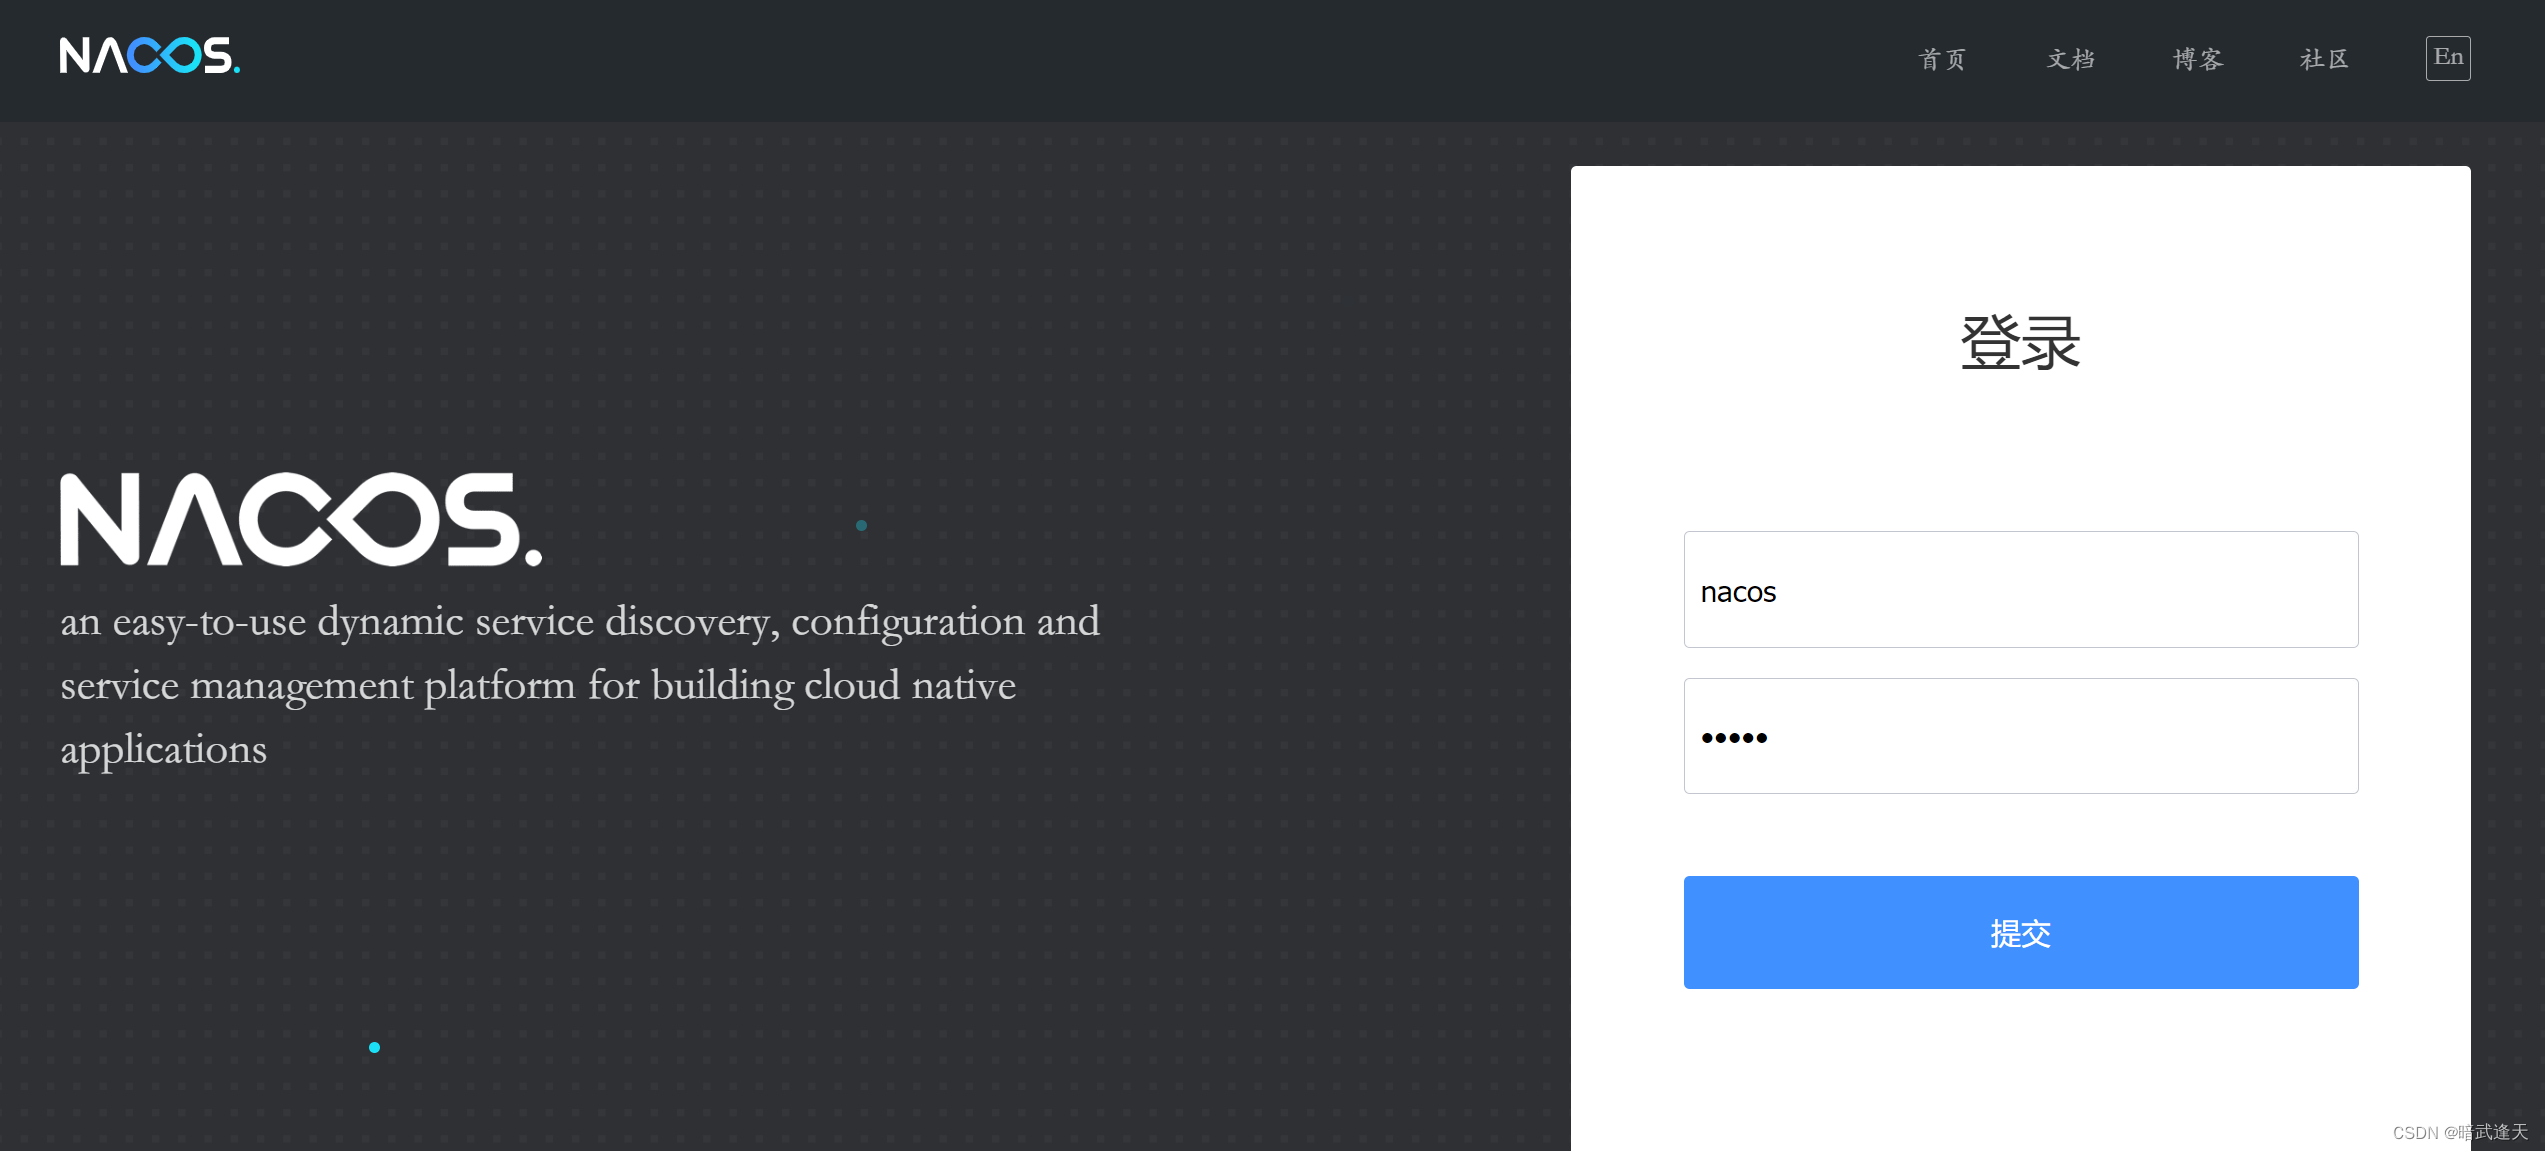The image size is (2545, 1151).
Task: Click the CSDN watermark text at bottom right
Action: pos(2459,1132)
